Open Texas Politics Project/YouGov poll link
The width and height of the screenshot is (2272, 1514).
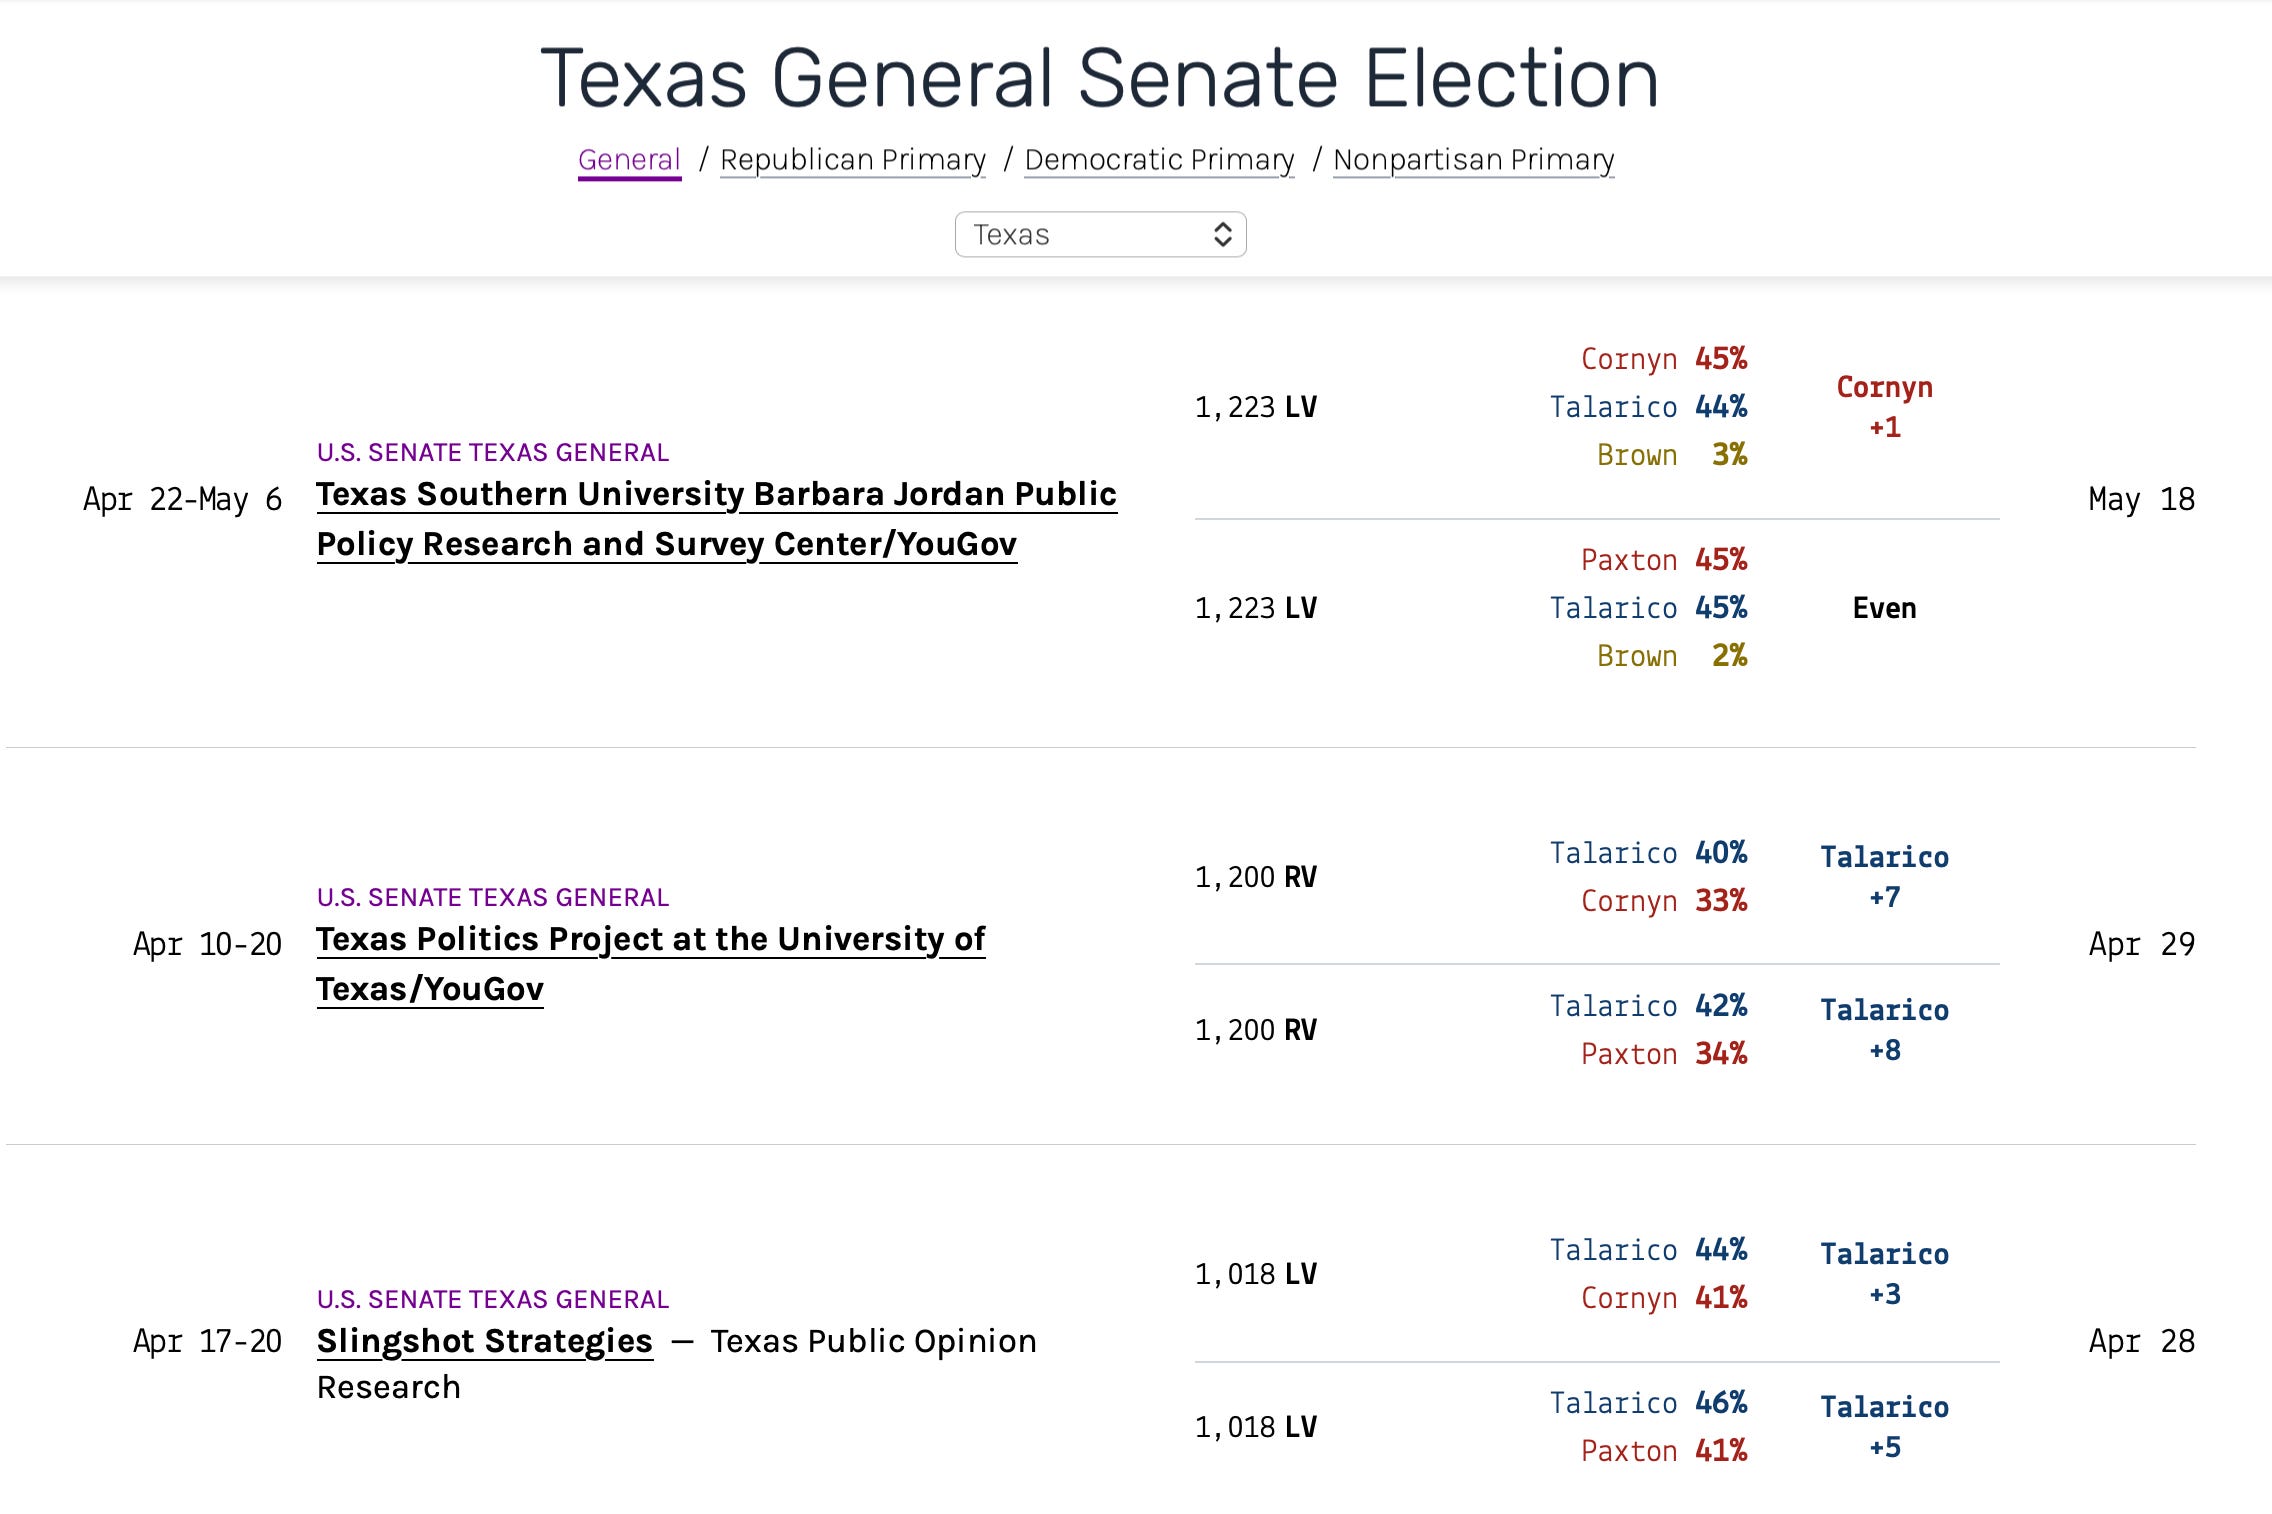(x=651, y=964)
